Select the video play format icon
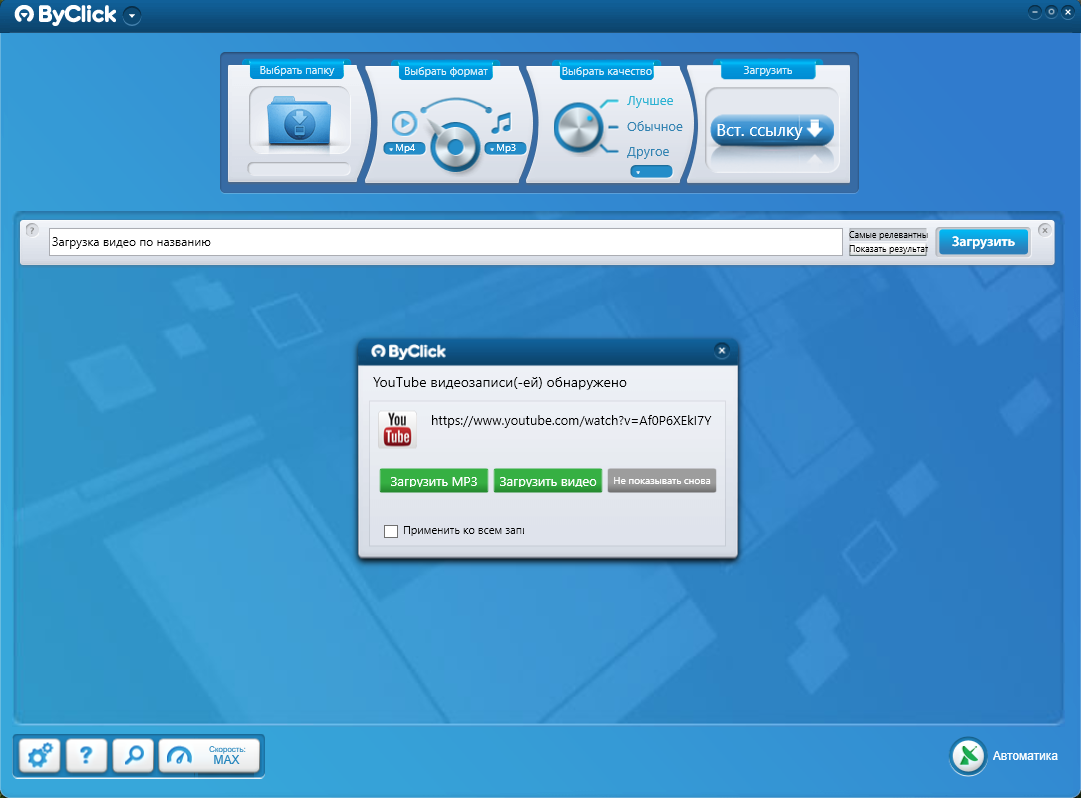1081x798 pixels. point(404,123)
